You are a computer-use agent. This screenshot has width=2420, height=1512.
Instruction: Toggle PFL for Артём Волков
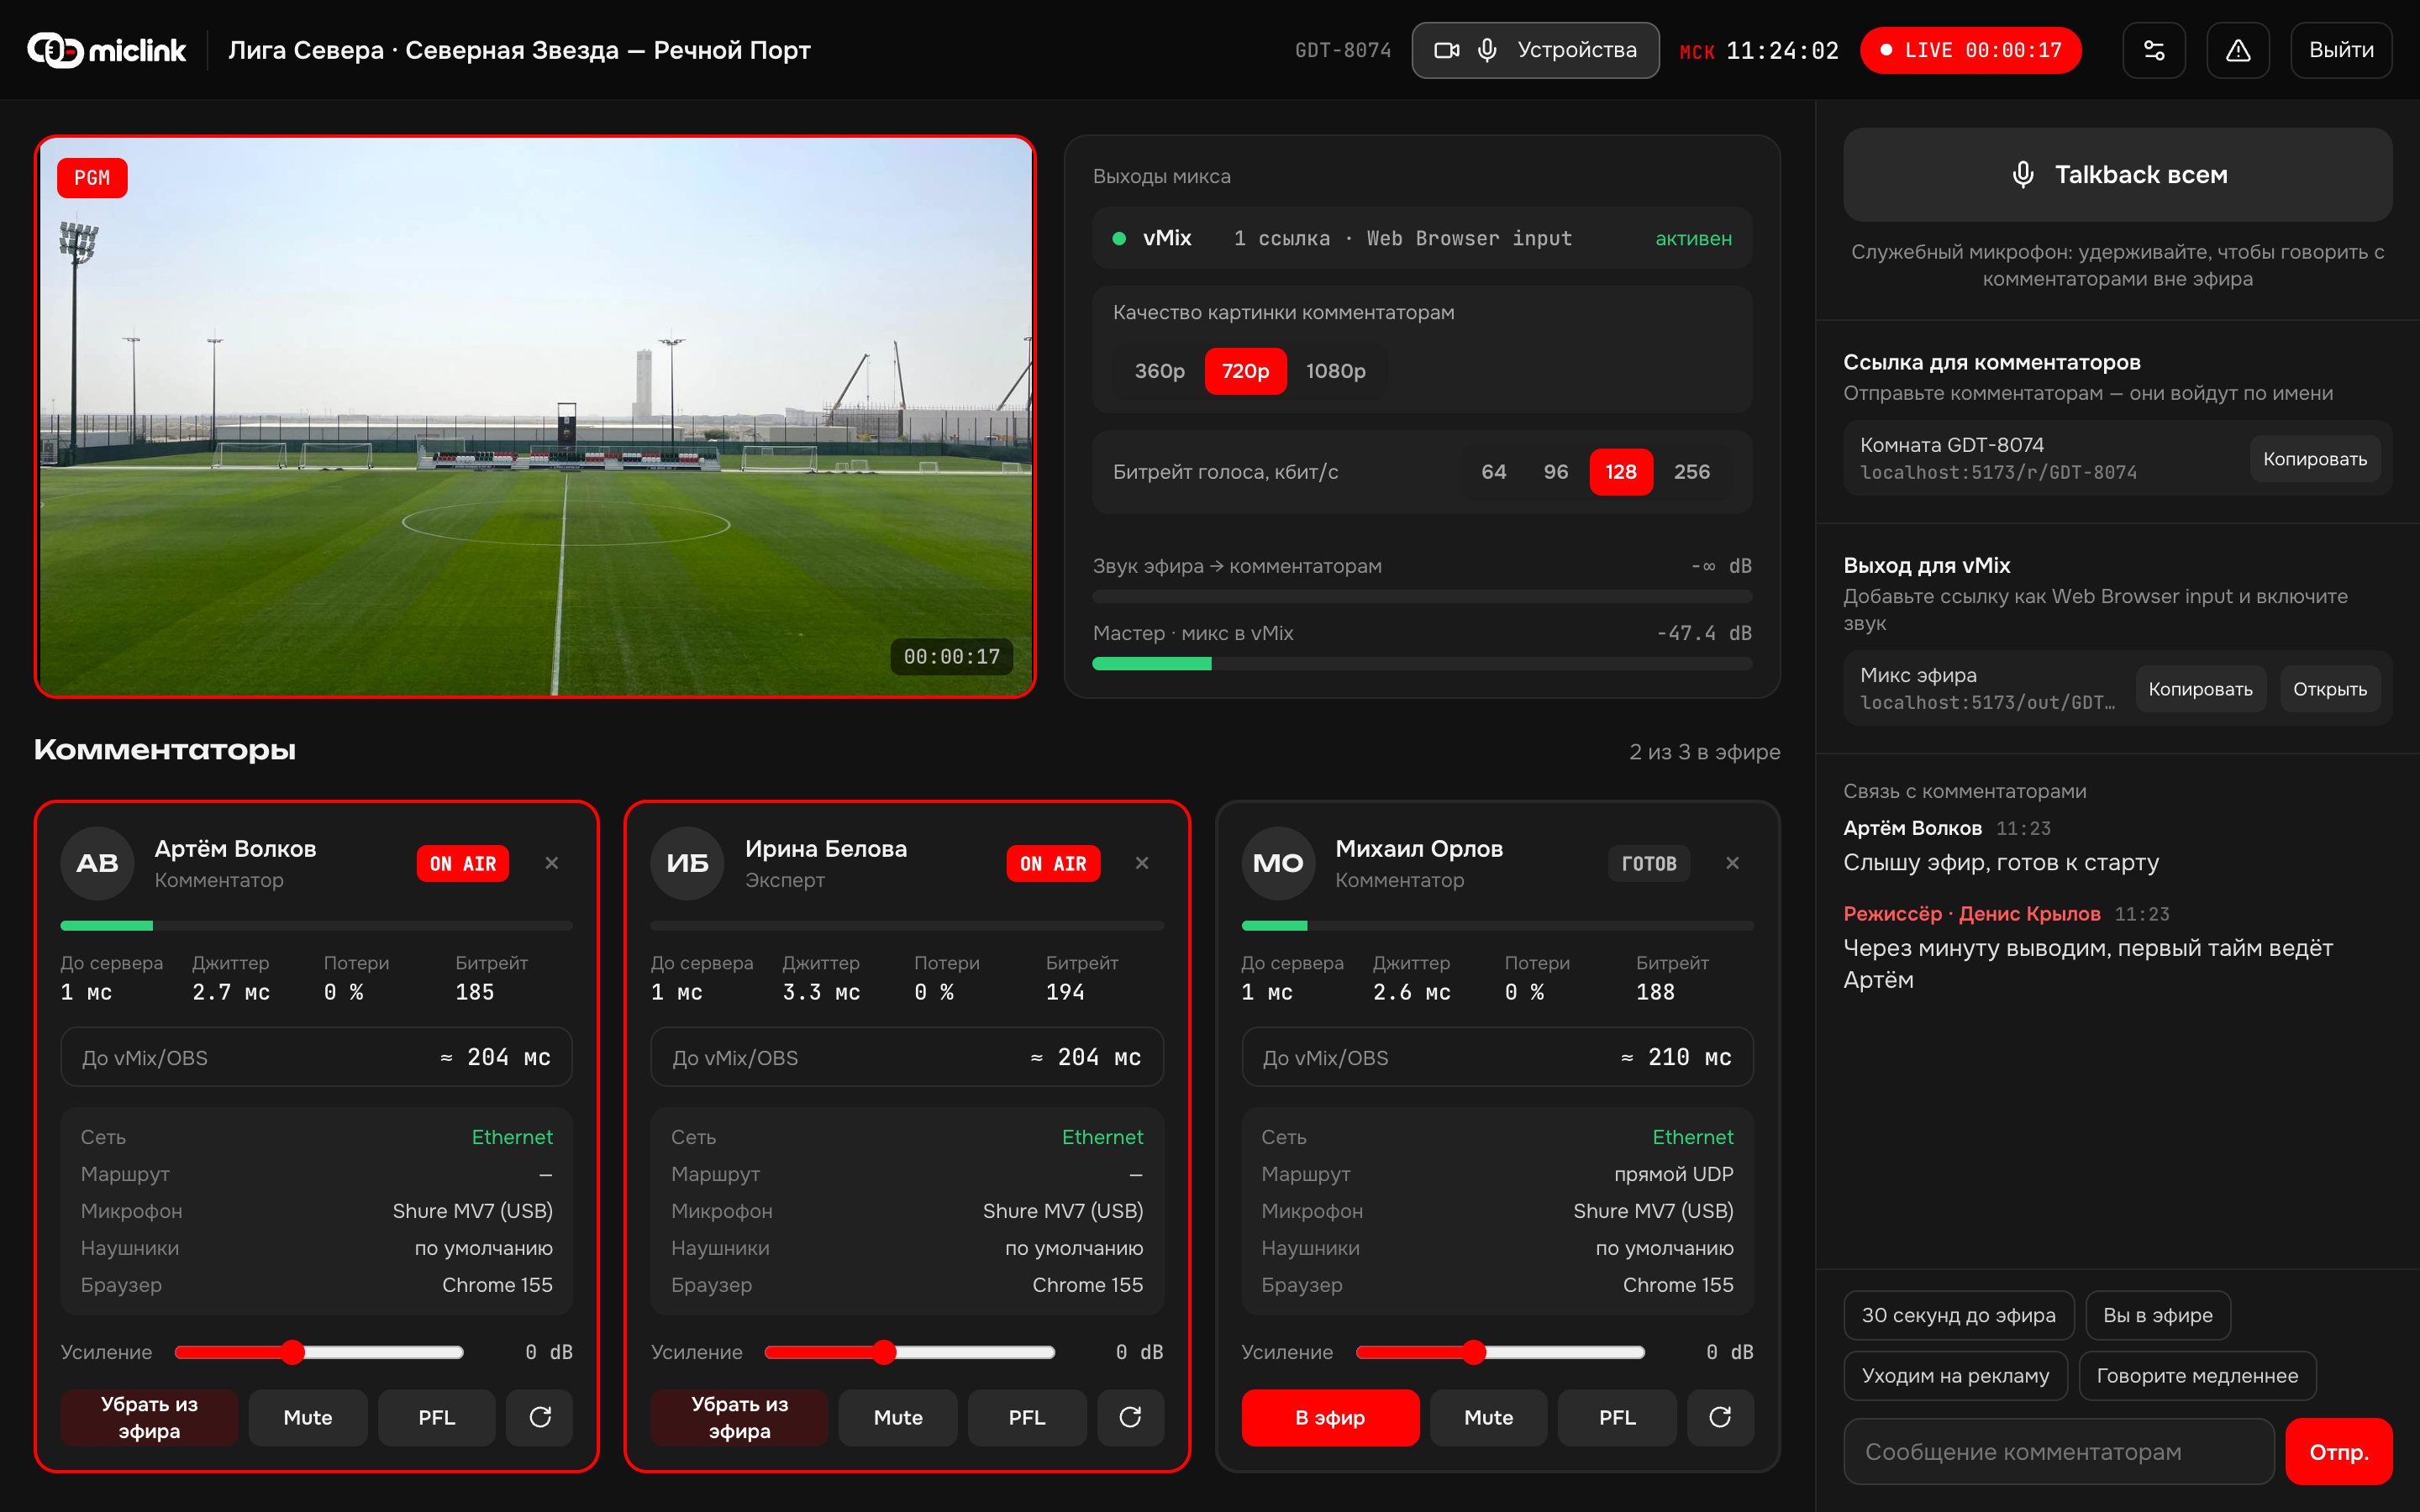[436, 1417]
